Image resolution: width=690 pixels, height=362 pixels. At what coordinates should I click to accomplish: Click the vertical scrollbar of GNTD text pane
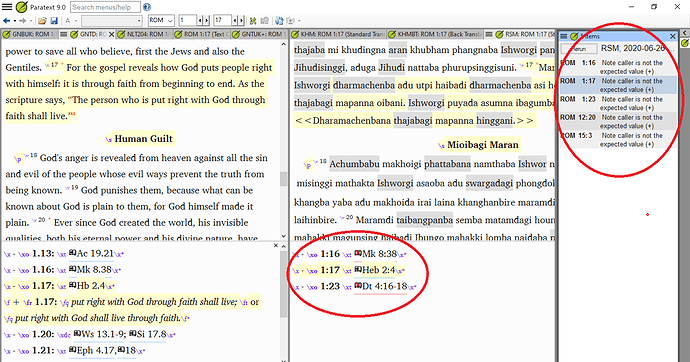click(x=283, y=140)
